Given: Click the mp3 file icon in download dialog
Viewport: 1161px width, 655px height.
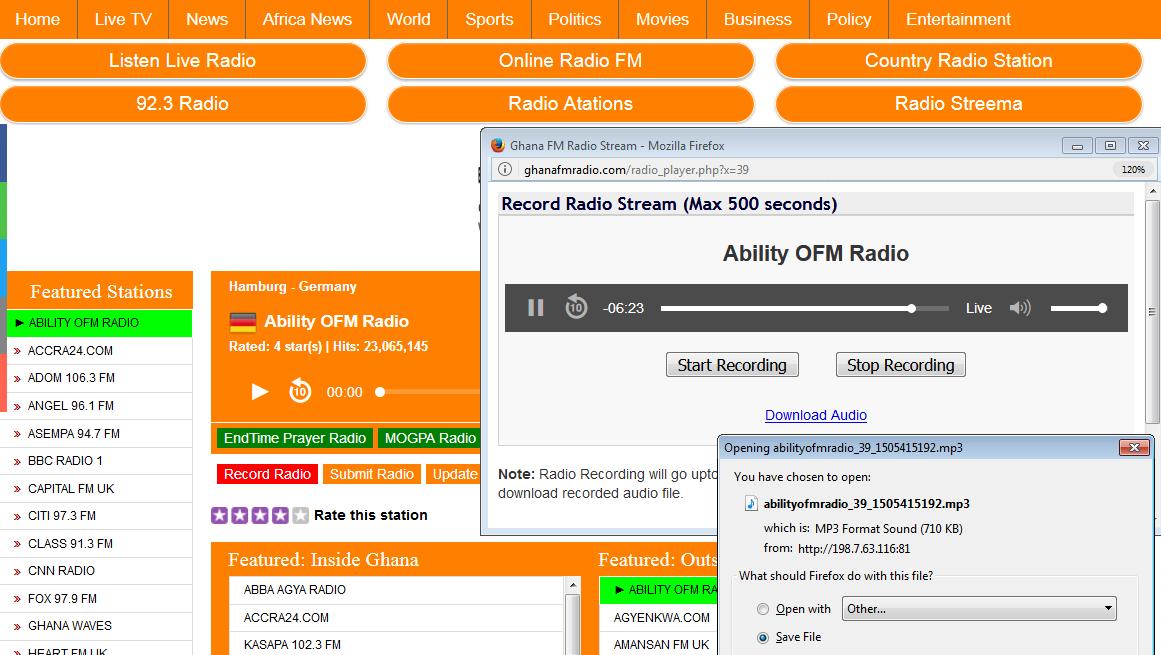Looking at the screenshot, I should pos(751,504).
